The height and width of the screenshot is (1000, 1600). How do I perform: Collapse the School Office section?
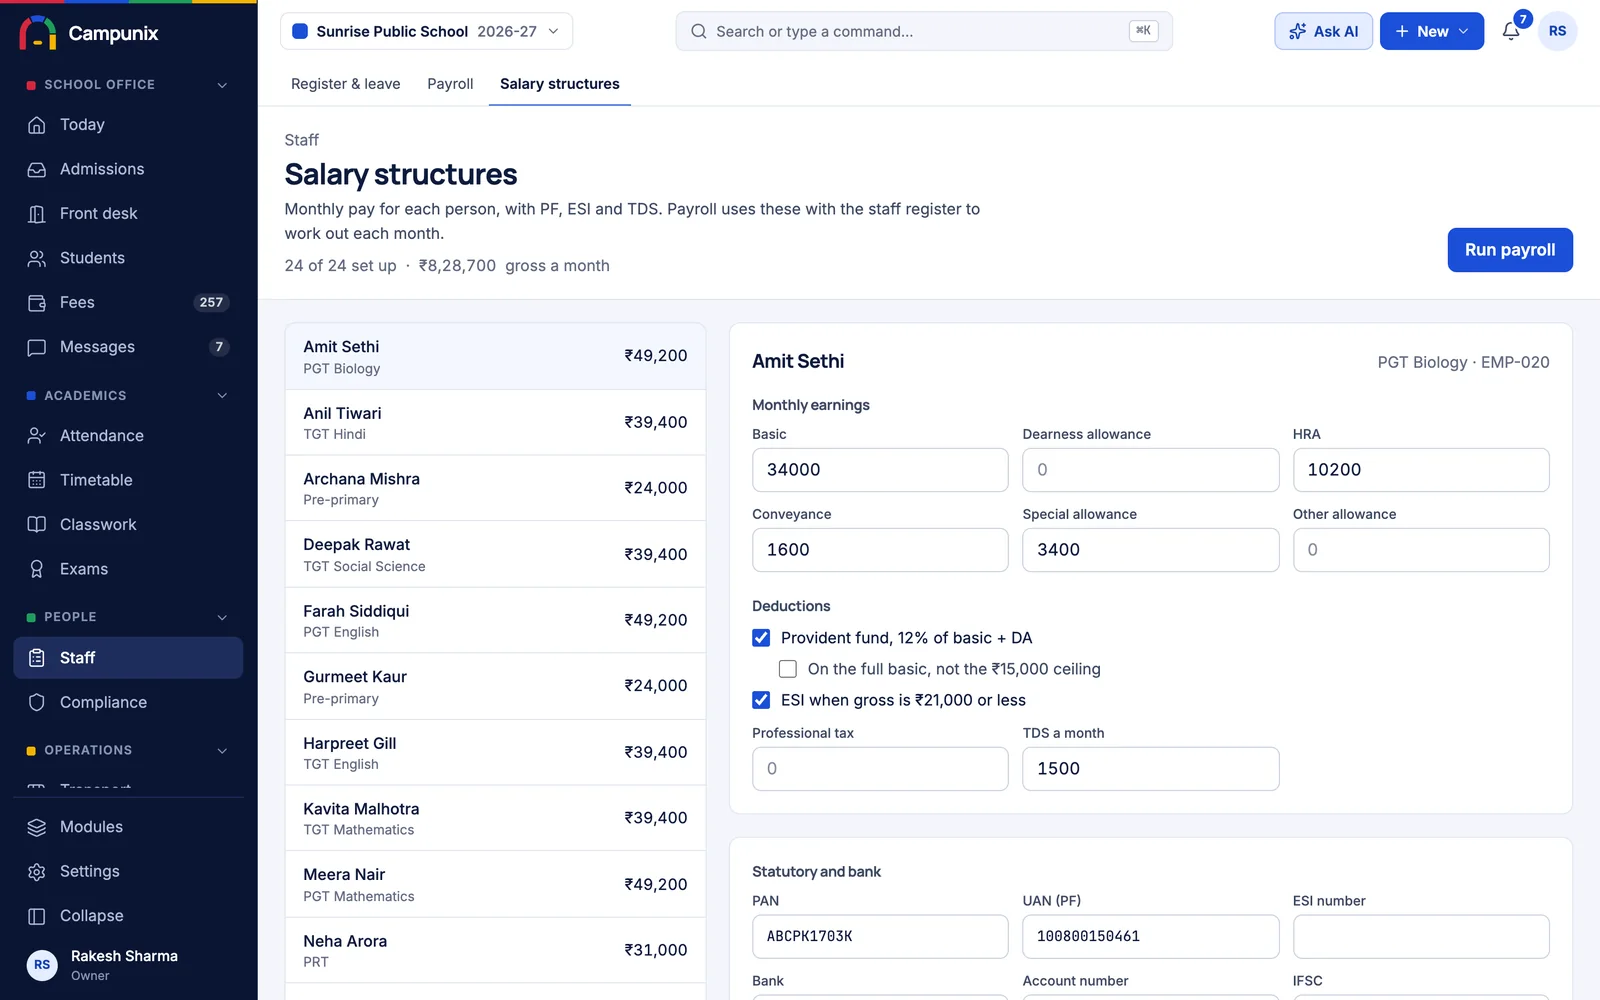222,85
